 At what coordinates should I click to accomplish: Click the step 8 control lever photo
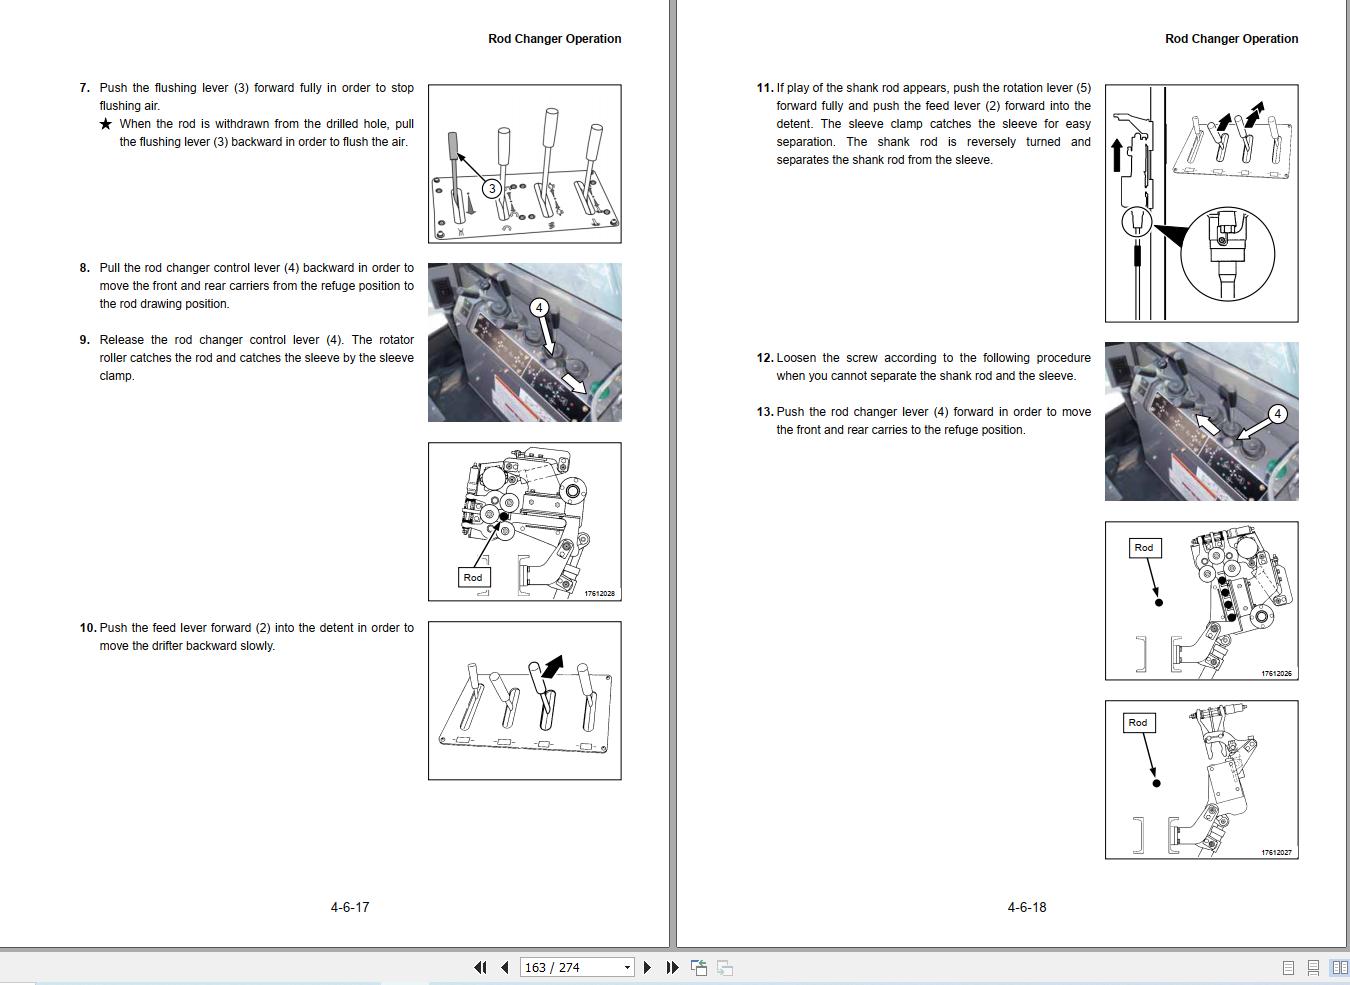click(525, 342)
